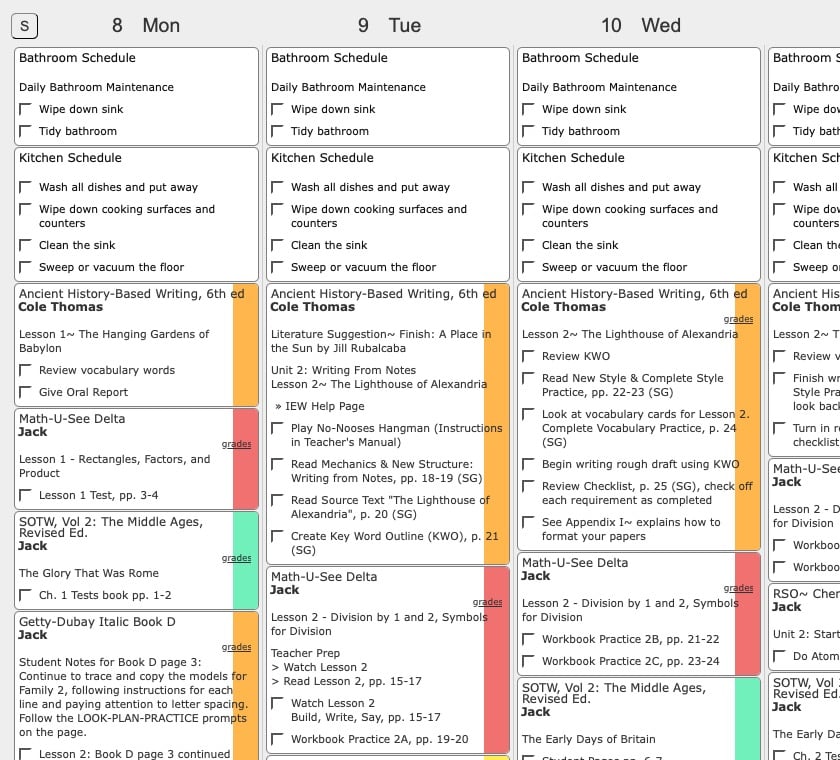Viewport: 840px width, 760px height.
Task: Mark Tuesday's Sweep or vacuum the floor done
Action: (277, 267)
